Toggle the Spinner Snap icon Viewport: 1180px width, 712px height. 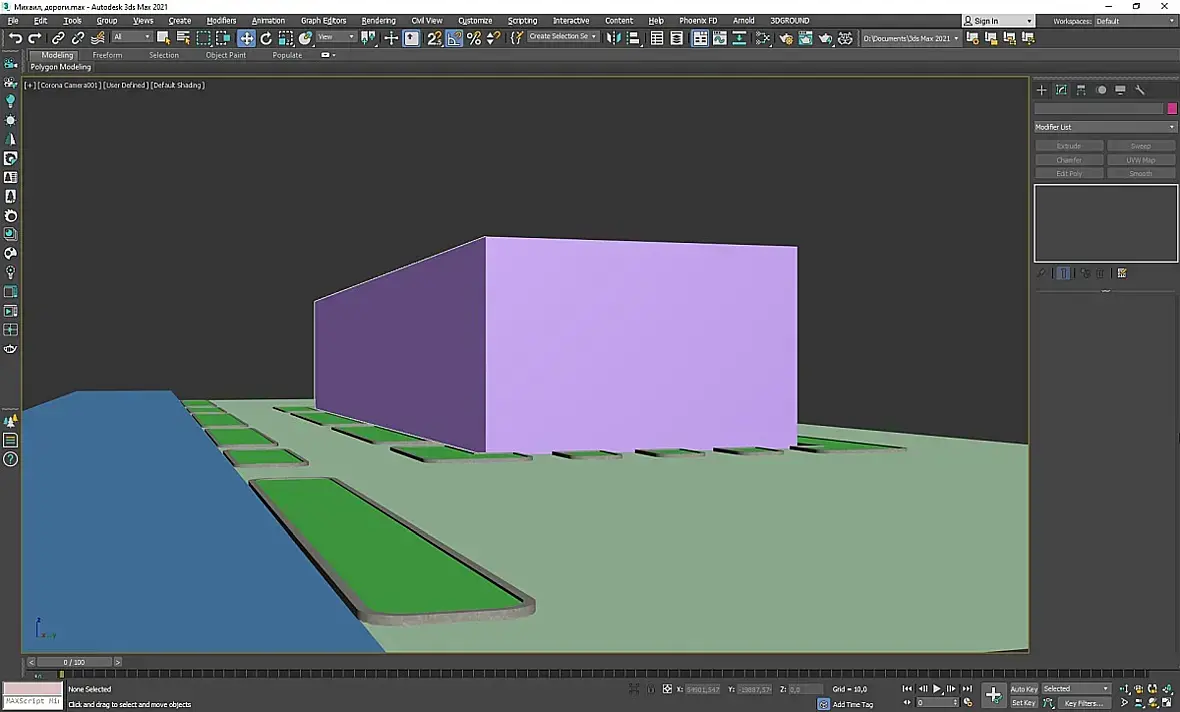click(494, 38)
